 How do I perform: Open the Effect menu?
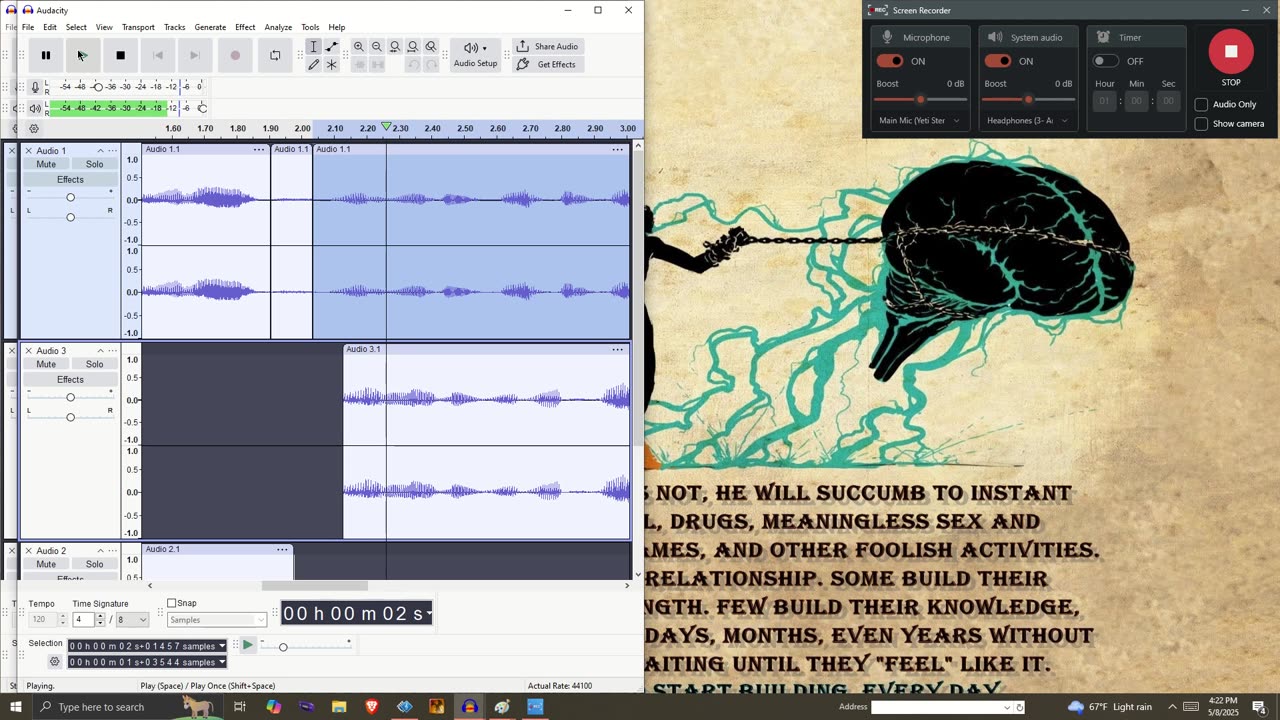(x=245, y=27)
